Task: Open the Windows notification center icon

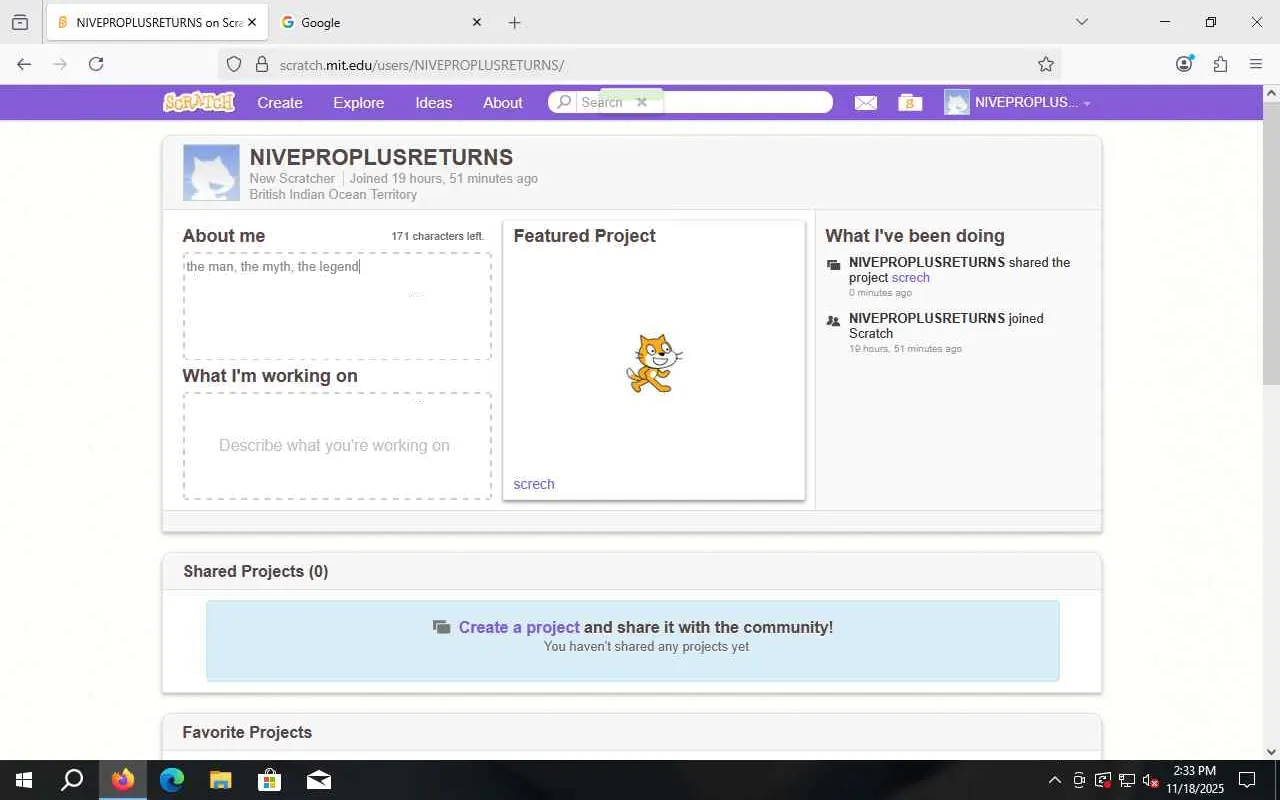Action: point(1247,780)
